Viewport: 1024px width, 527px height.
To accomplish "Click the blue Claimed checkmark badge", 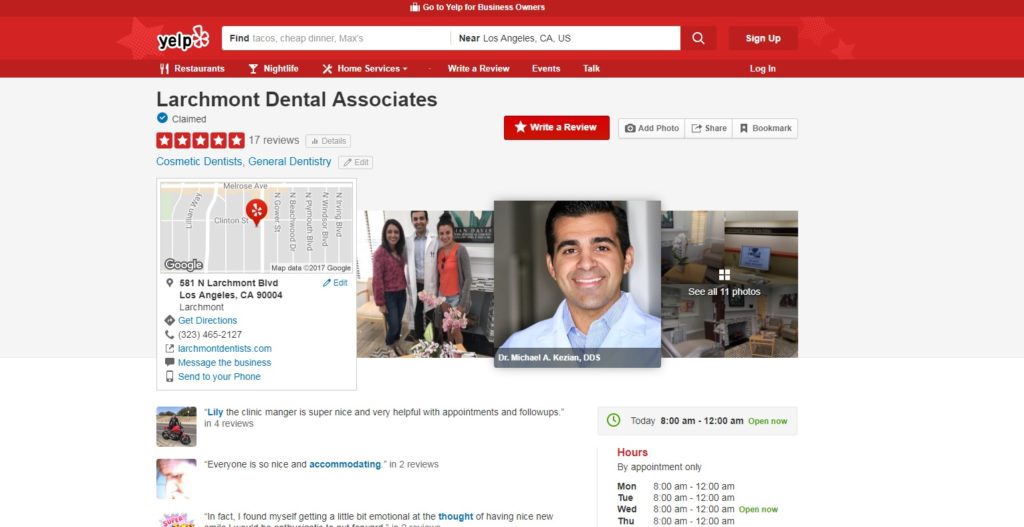I will click(x=162, y=118).
